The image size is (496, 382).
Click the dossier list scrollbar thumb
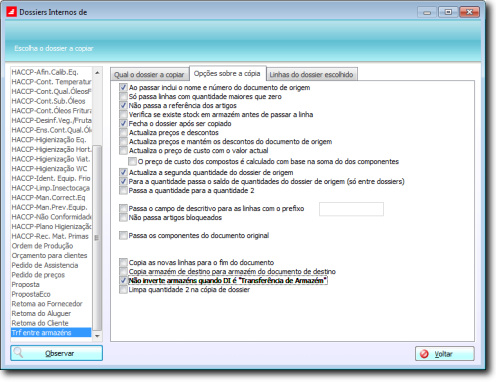97,237
